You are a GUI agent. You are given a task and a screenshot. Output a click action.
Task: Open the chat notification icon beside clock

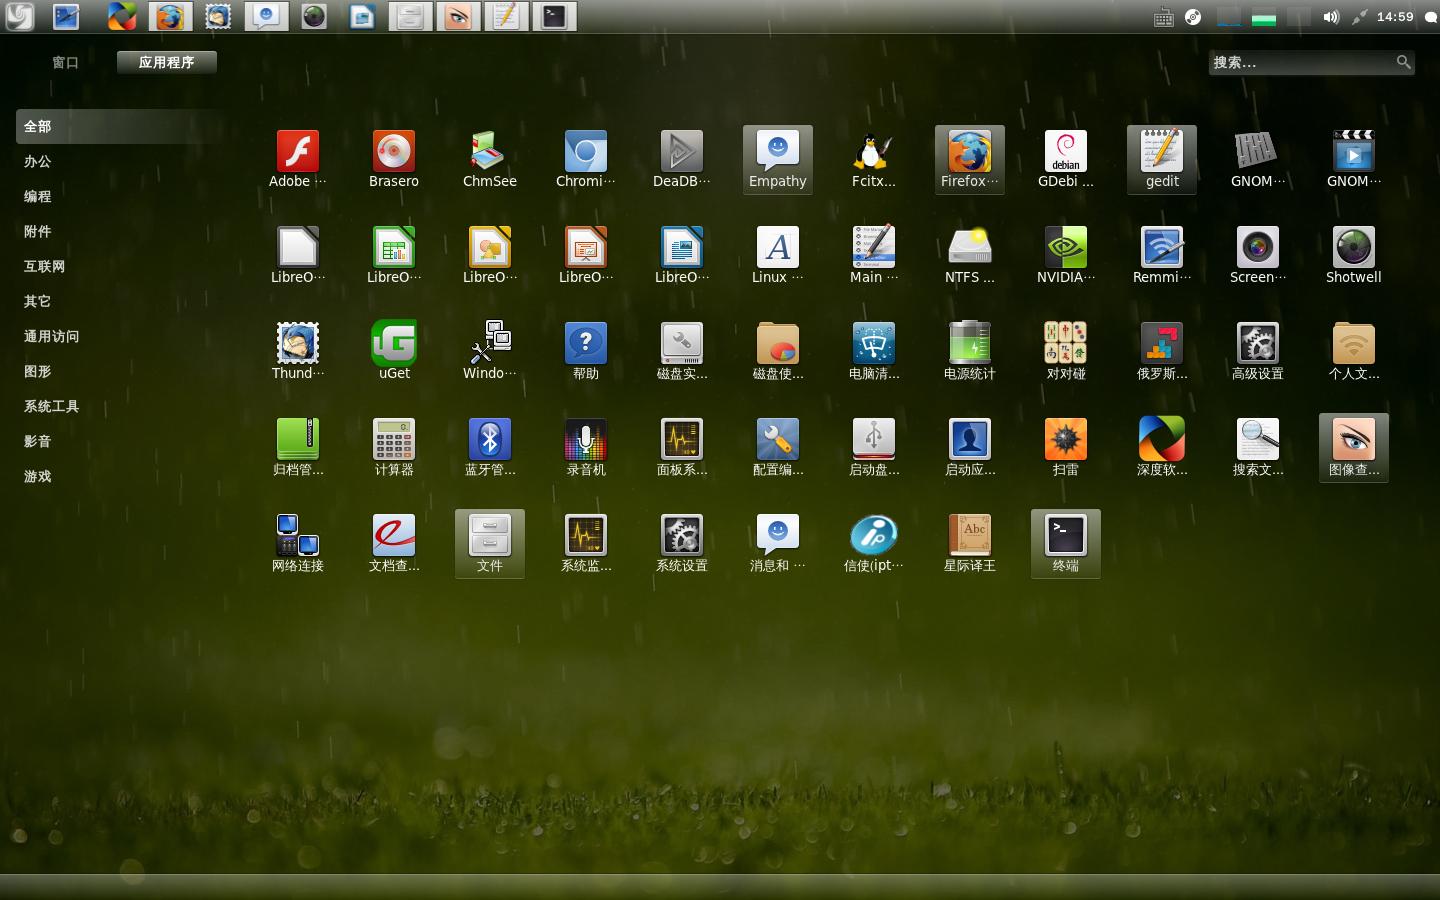coord(1430,17)
